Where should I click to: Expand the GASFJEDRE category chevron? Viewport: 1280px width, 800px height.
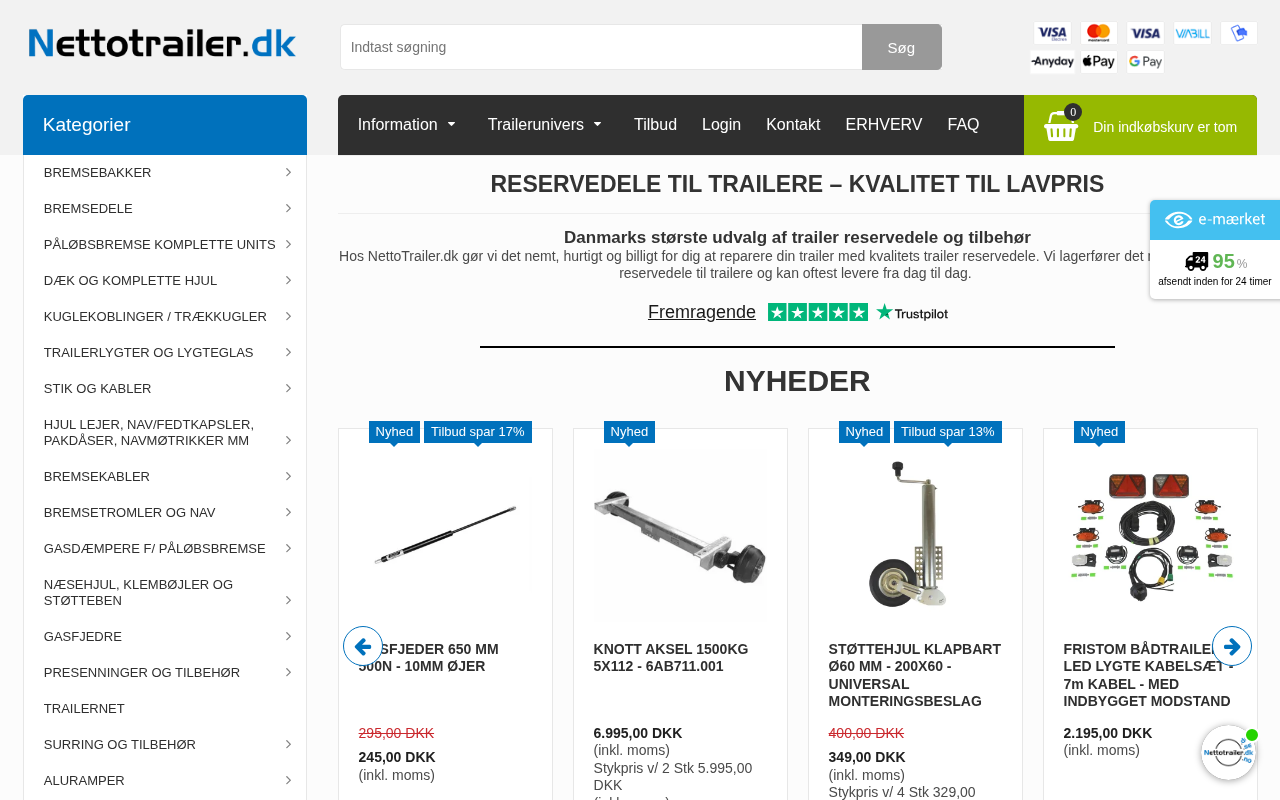click(288, 636)
